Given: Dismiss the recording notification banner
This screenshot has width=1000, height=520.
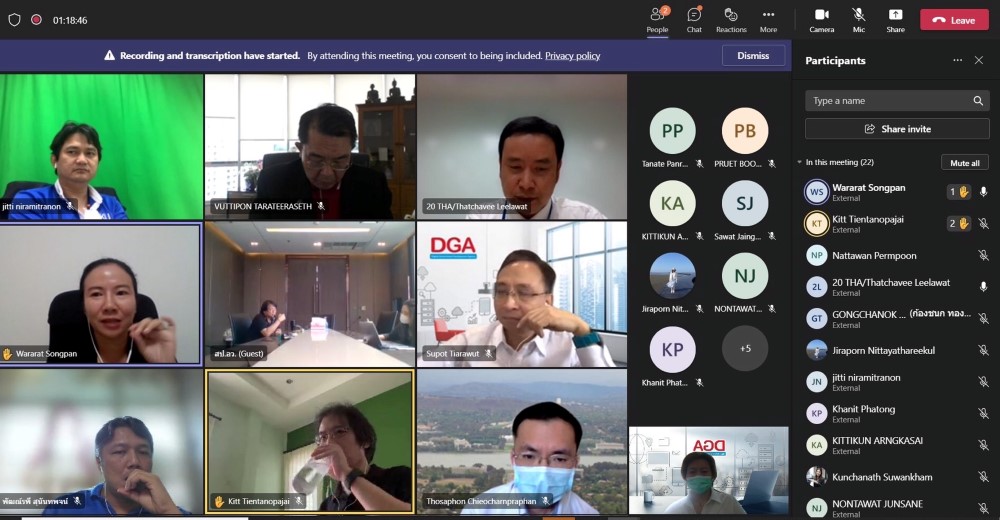Looking at the screenshot, I should point(753,56).
